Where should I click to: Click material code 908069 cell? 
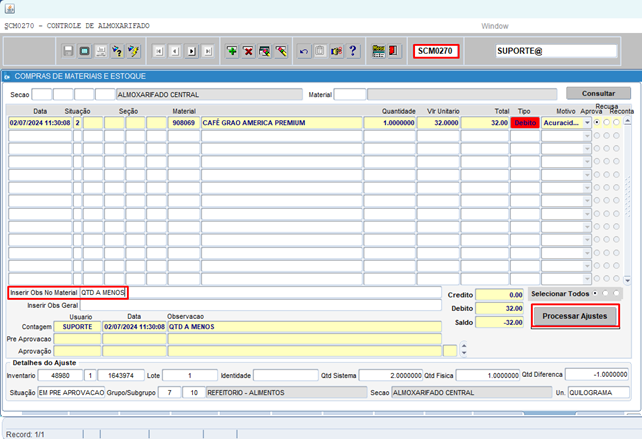[x=184, y=123]
